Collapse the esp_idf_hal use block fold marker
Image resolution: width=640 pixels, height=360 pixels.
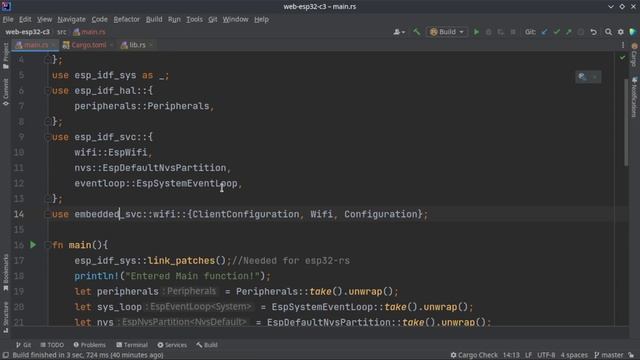point(47,91)
